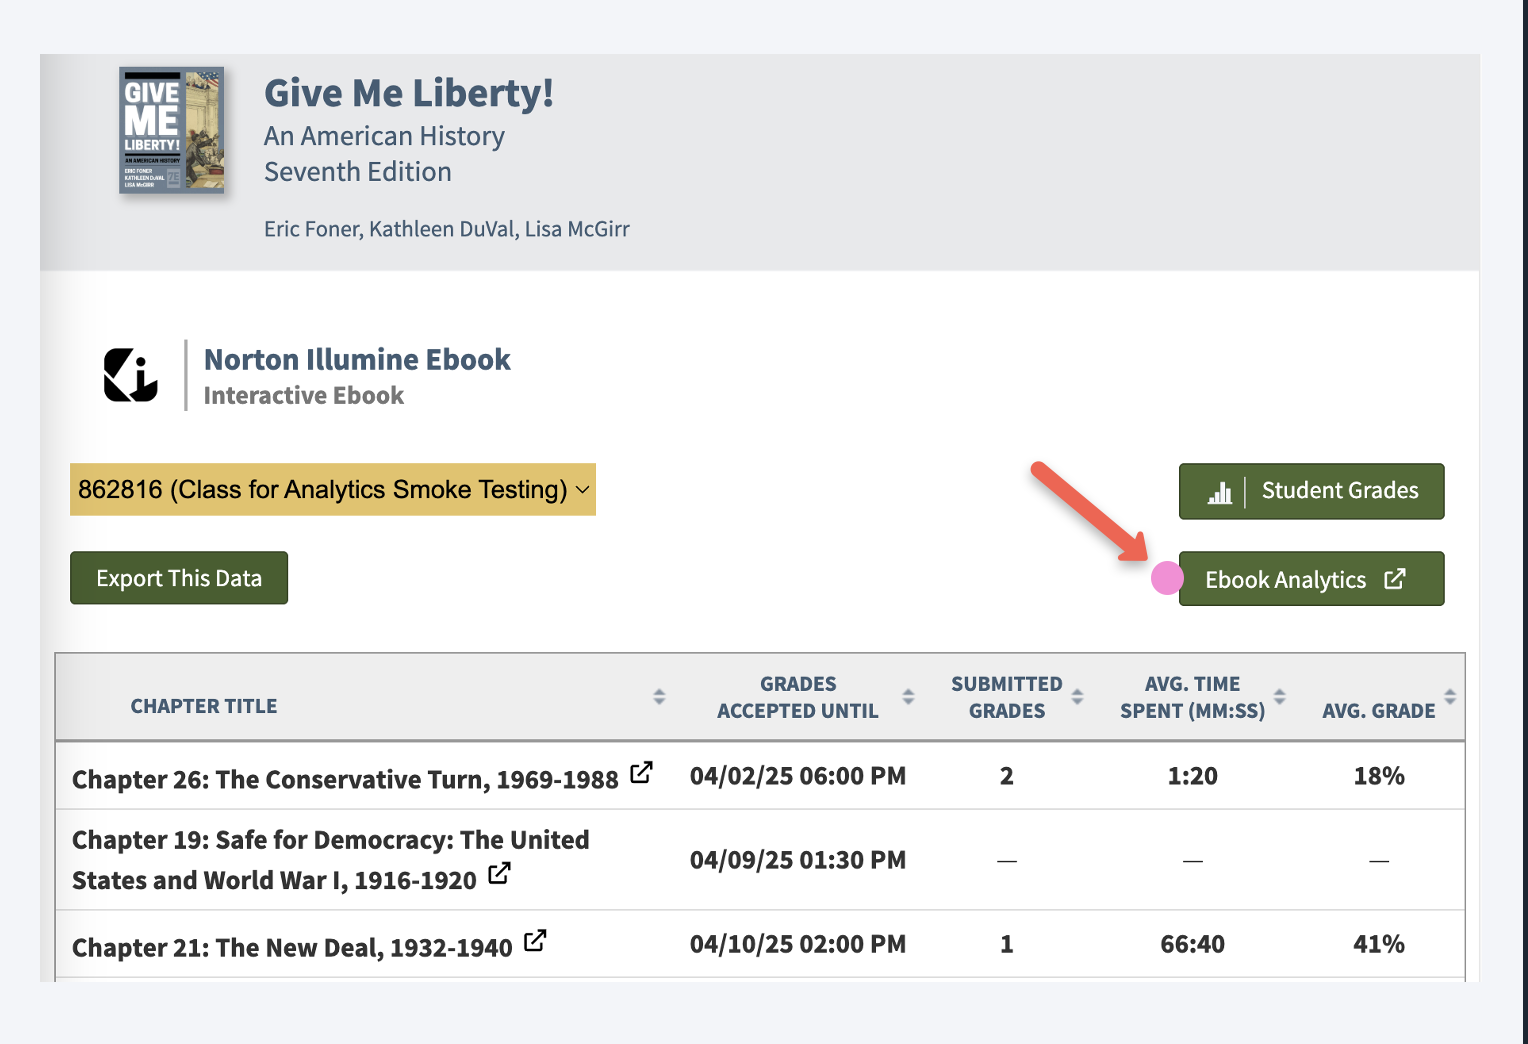The image size is (1528, 1044).
Task: Click the authors line Eric Foner, Kathleen DuVal
Action: (447, 229)
